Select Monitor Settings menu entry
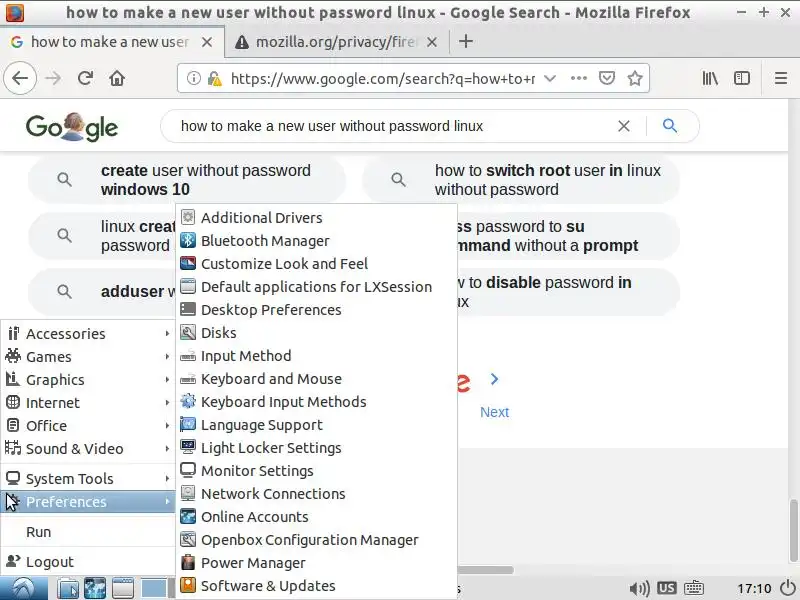 point(257,471)
